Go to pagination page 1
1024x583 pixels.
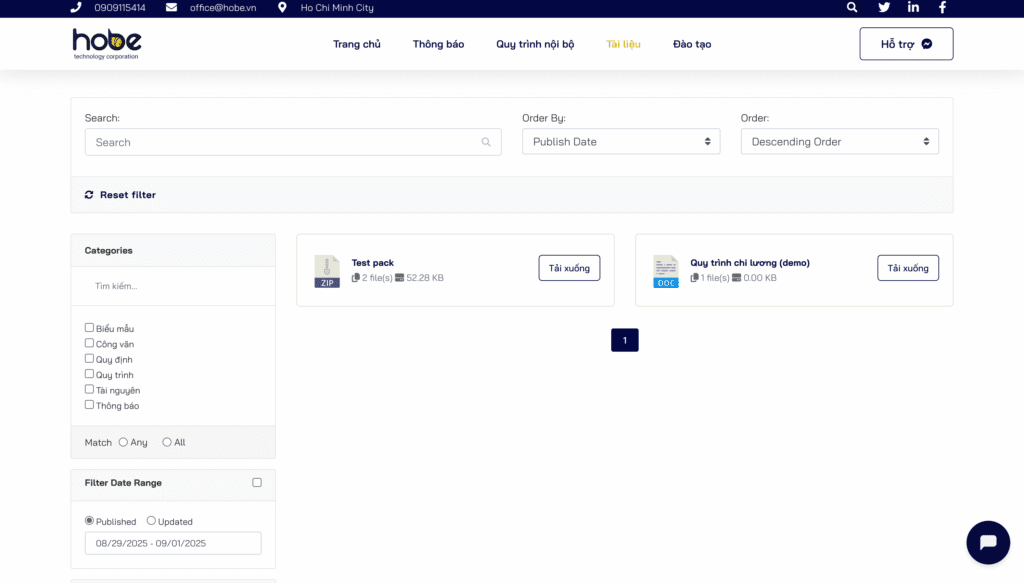pyautogui.click(x=625, y=340)
